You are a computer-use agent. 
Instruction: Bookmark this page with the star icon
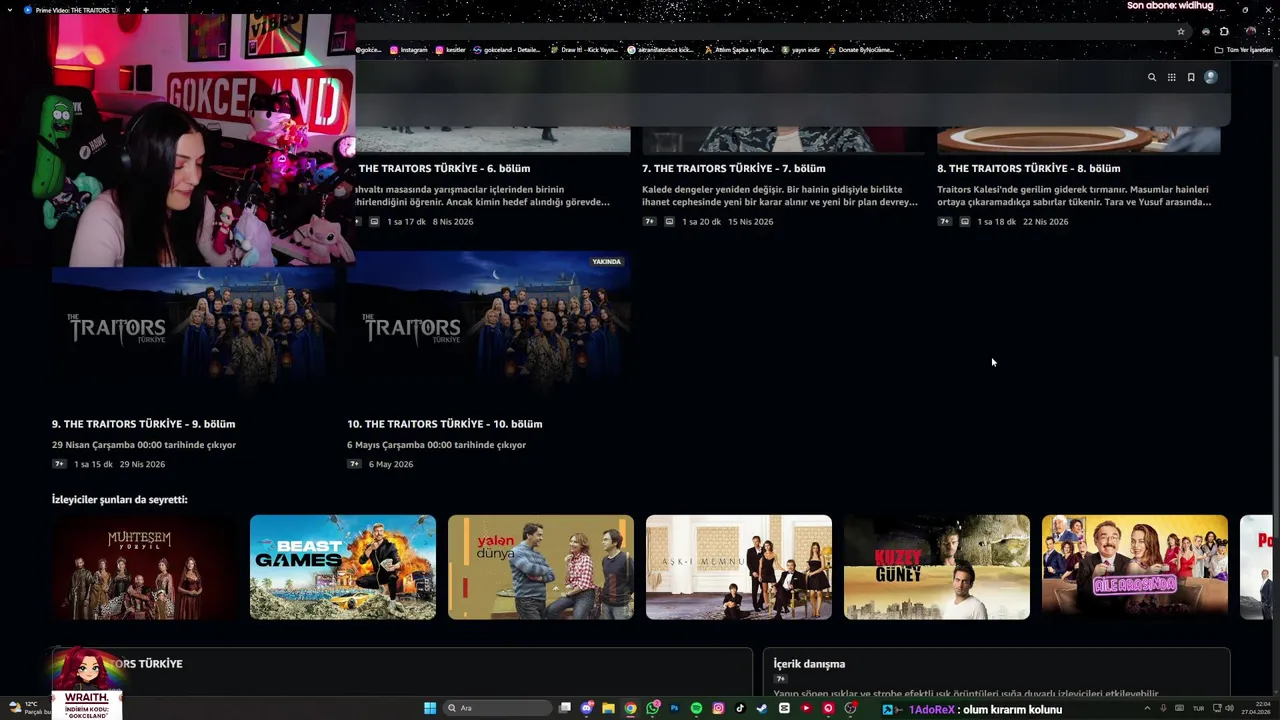(x=1181, y=31)
